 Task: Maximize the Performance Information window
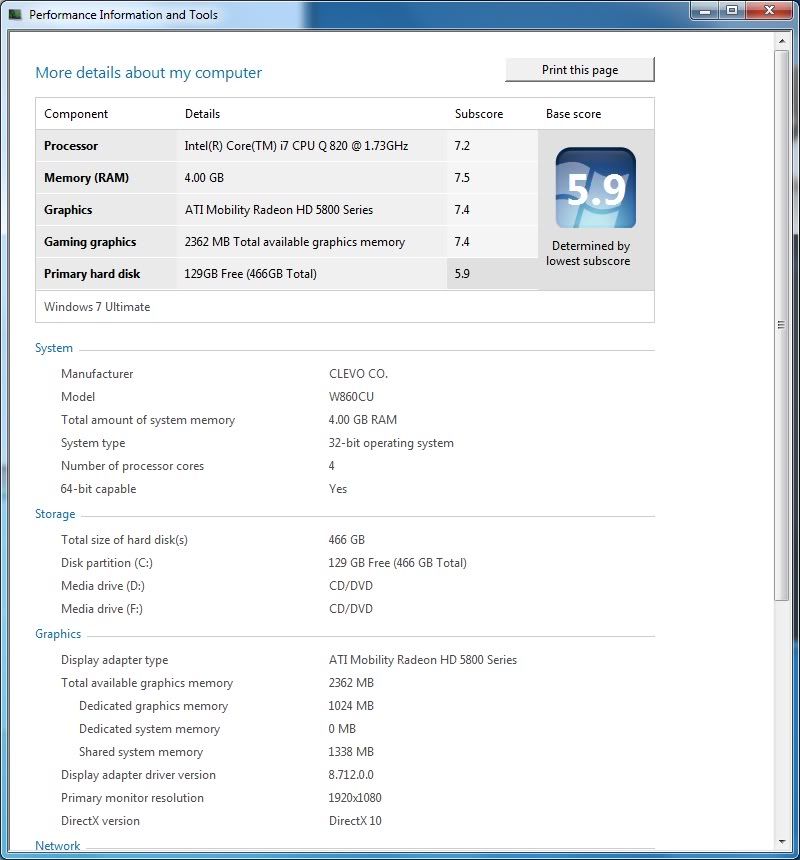pyautogui.click(x=732, y=10)
